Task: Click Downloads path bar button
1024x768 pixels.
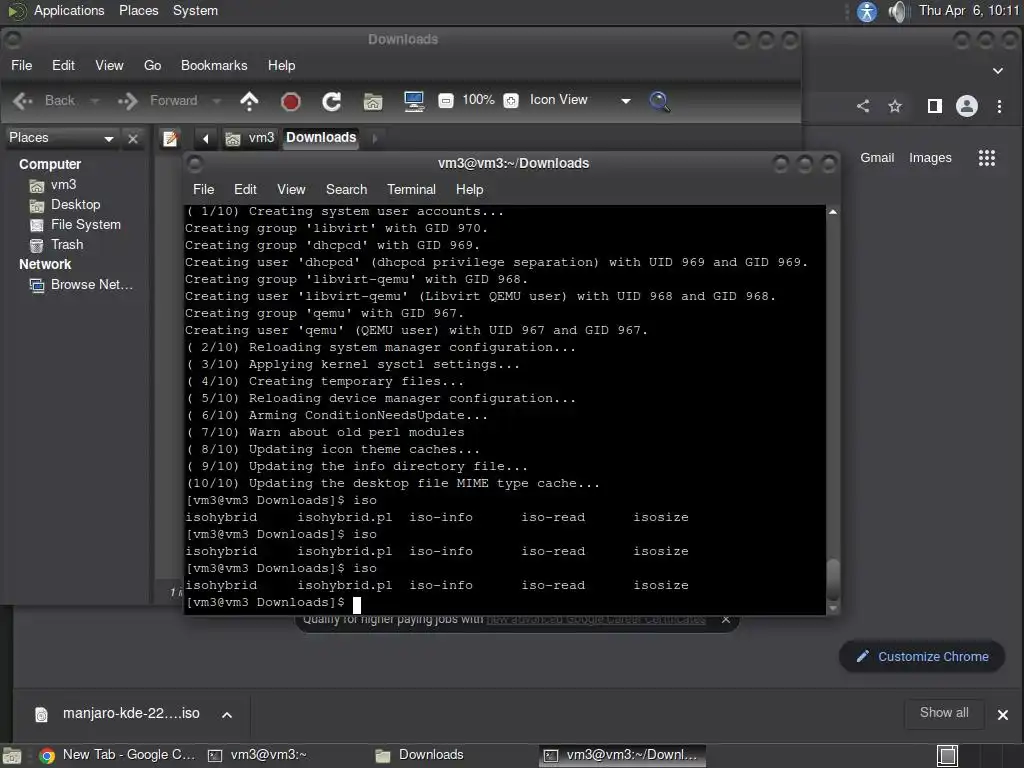Action: (321, 138)
